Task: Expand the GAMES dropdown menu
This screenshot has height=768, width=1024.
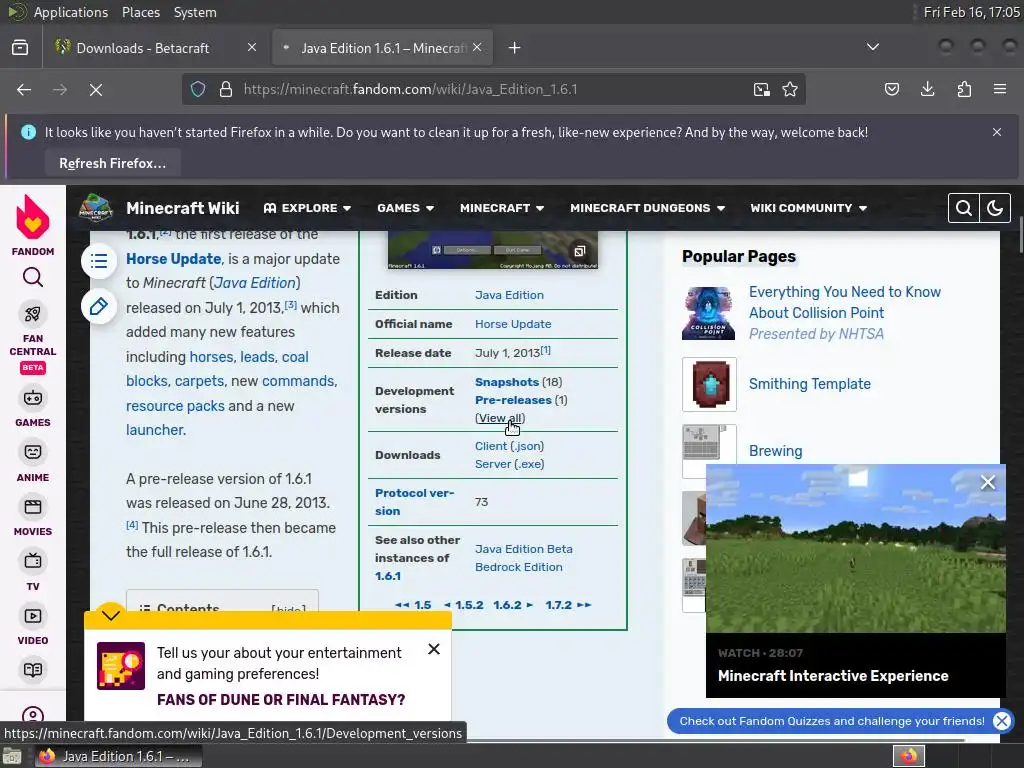Action: tap(406, 208)
